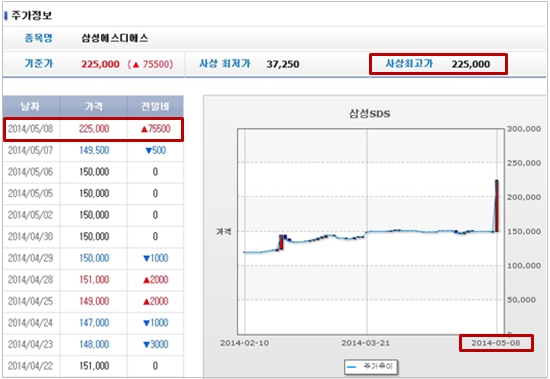Click the 151,000 price in the 2014/04/28 row
This screenshot has height=379, width=550.
point(94,280)
